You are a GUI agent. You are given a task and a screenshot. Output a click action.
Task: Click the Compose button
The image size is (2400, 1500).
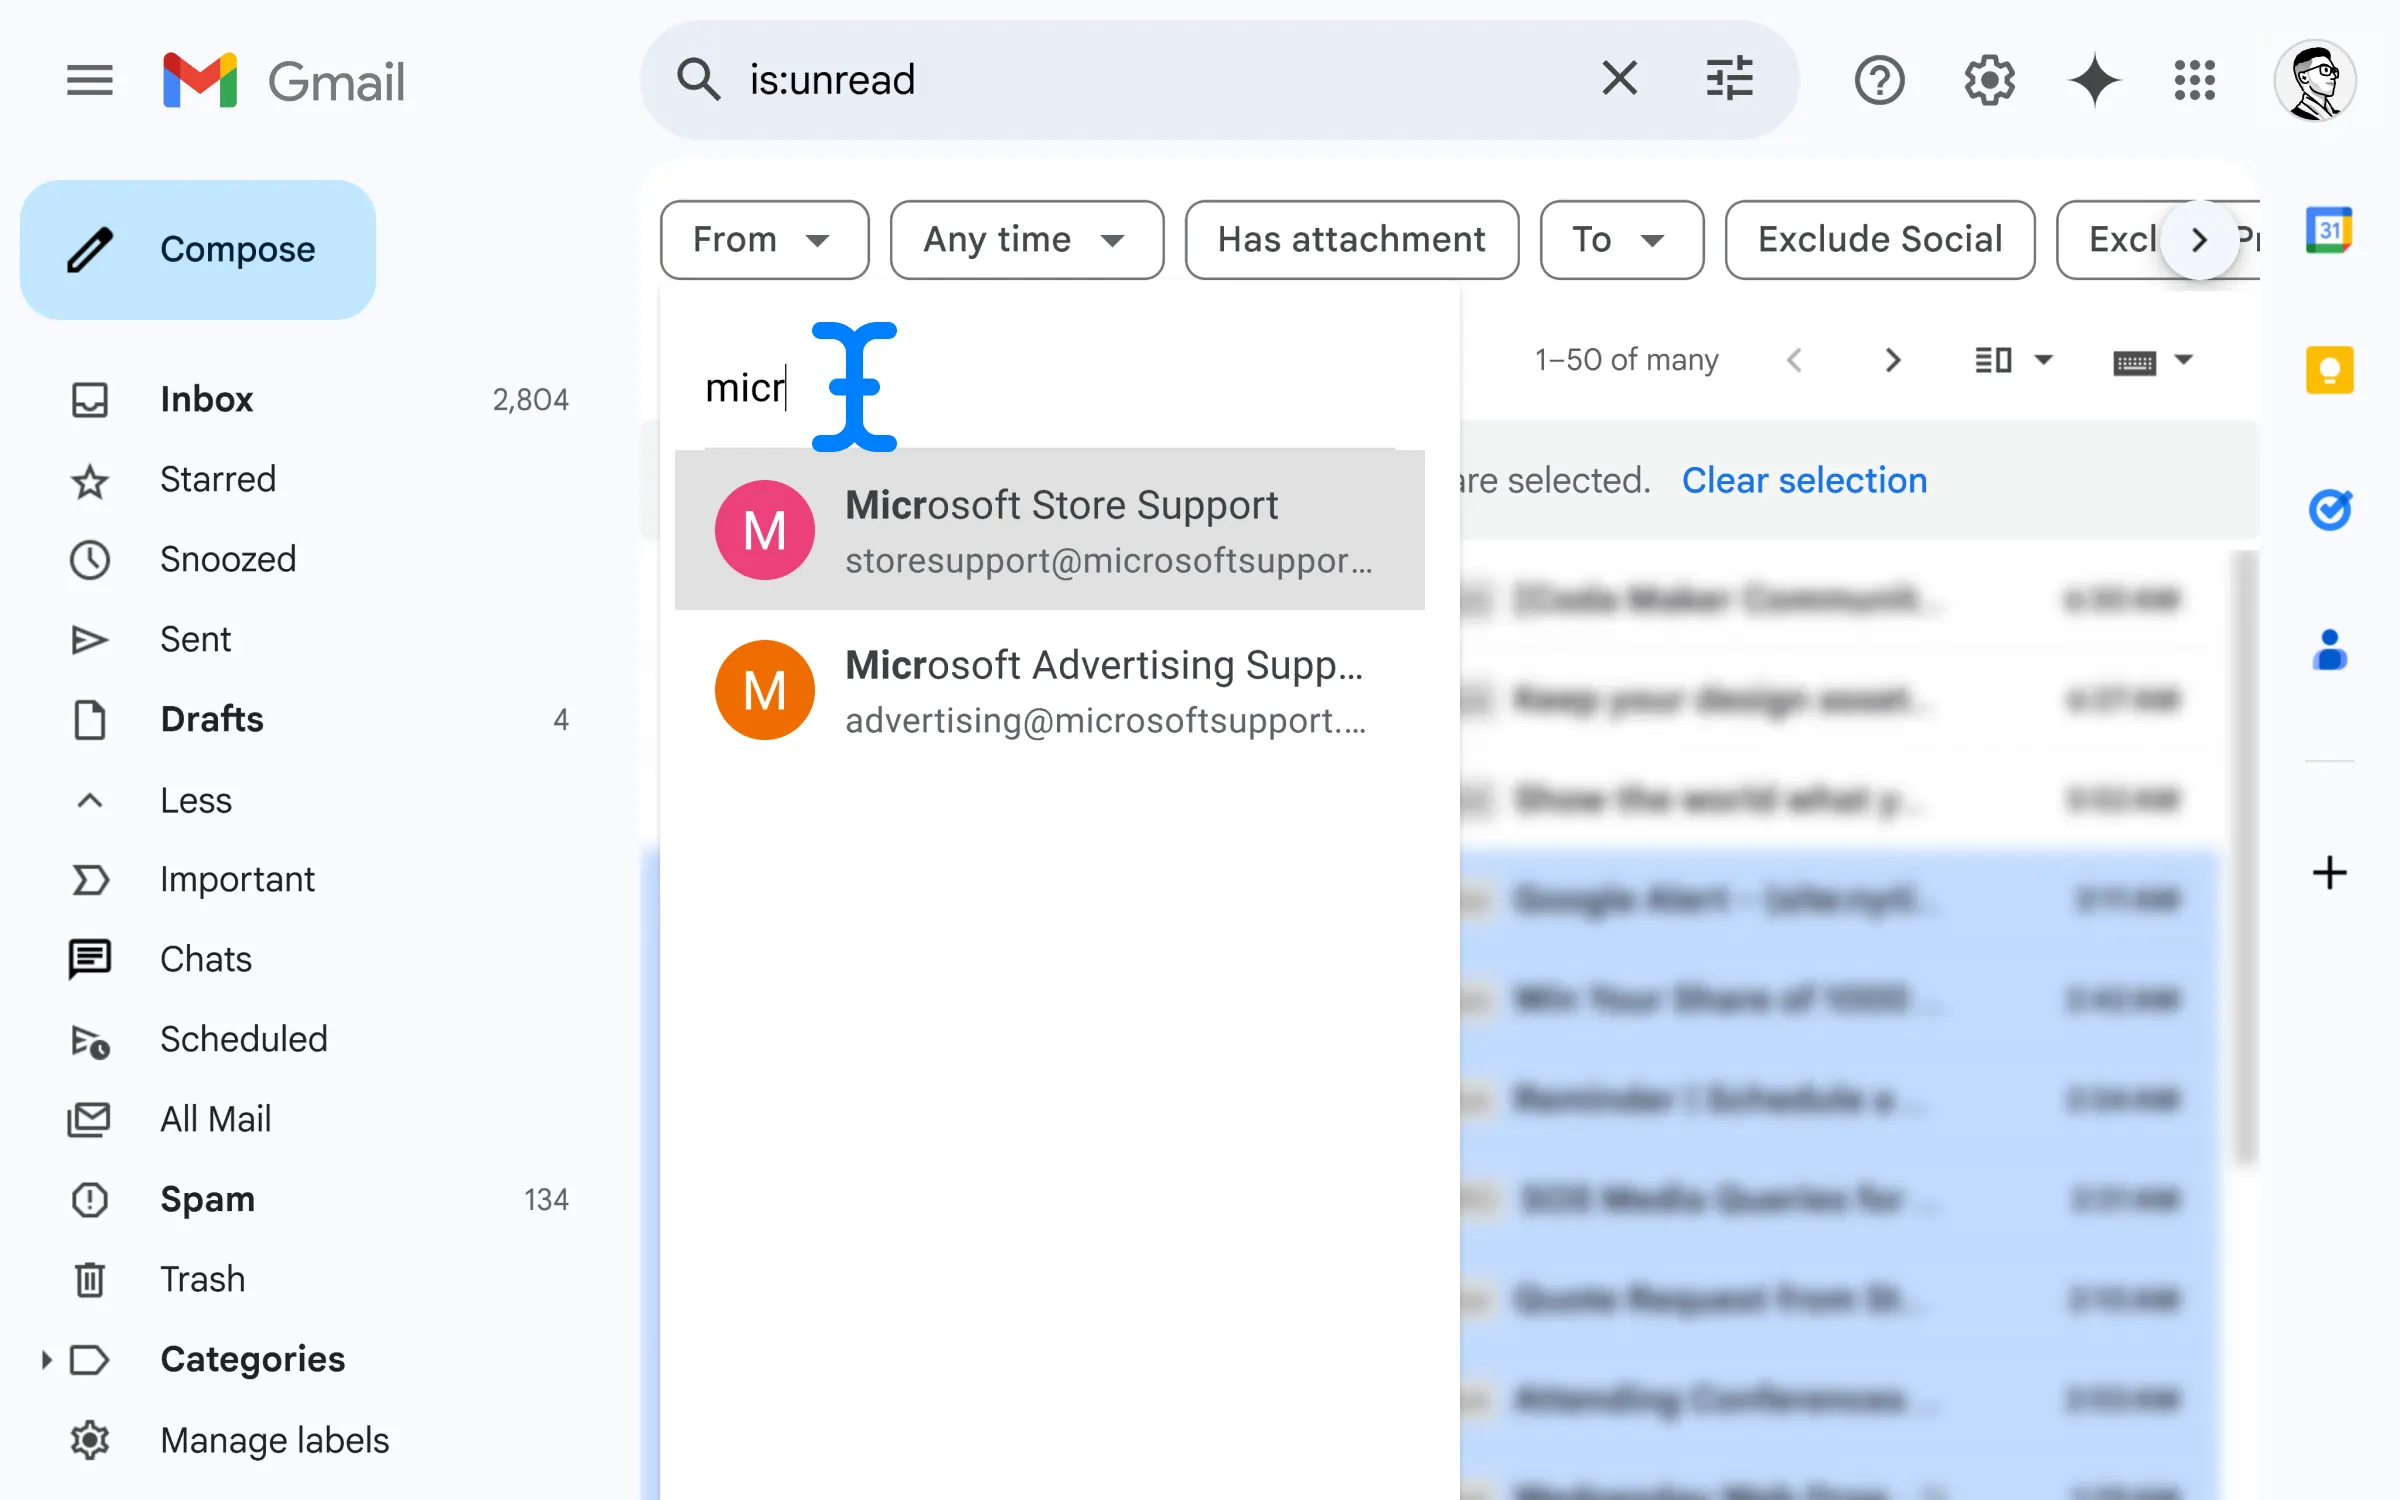pos(198,249)
